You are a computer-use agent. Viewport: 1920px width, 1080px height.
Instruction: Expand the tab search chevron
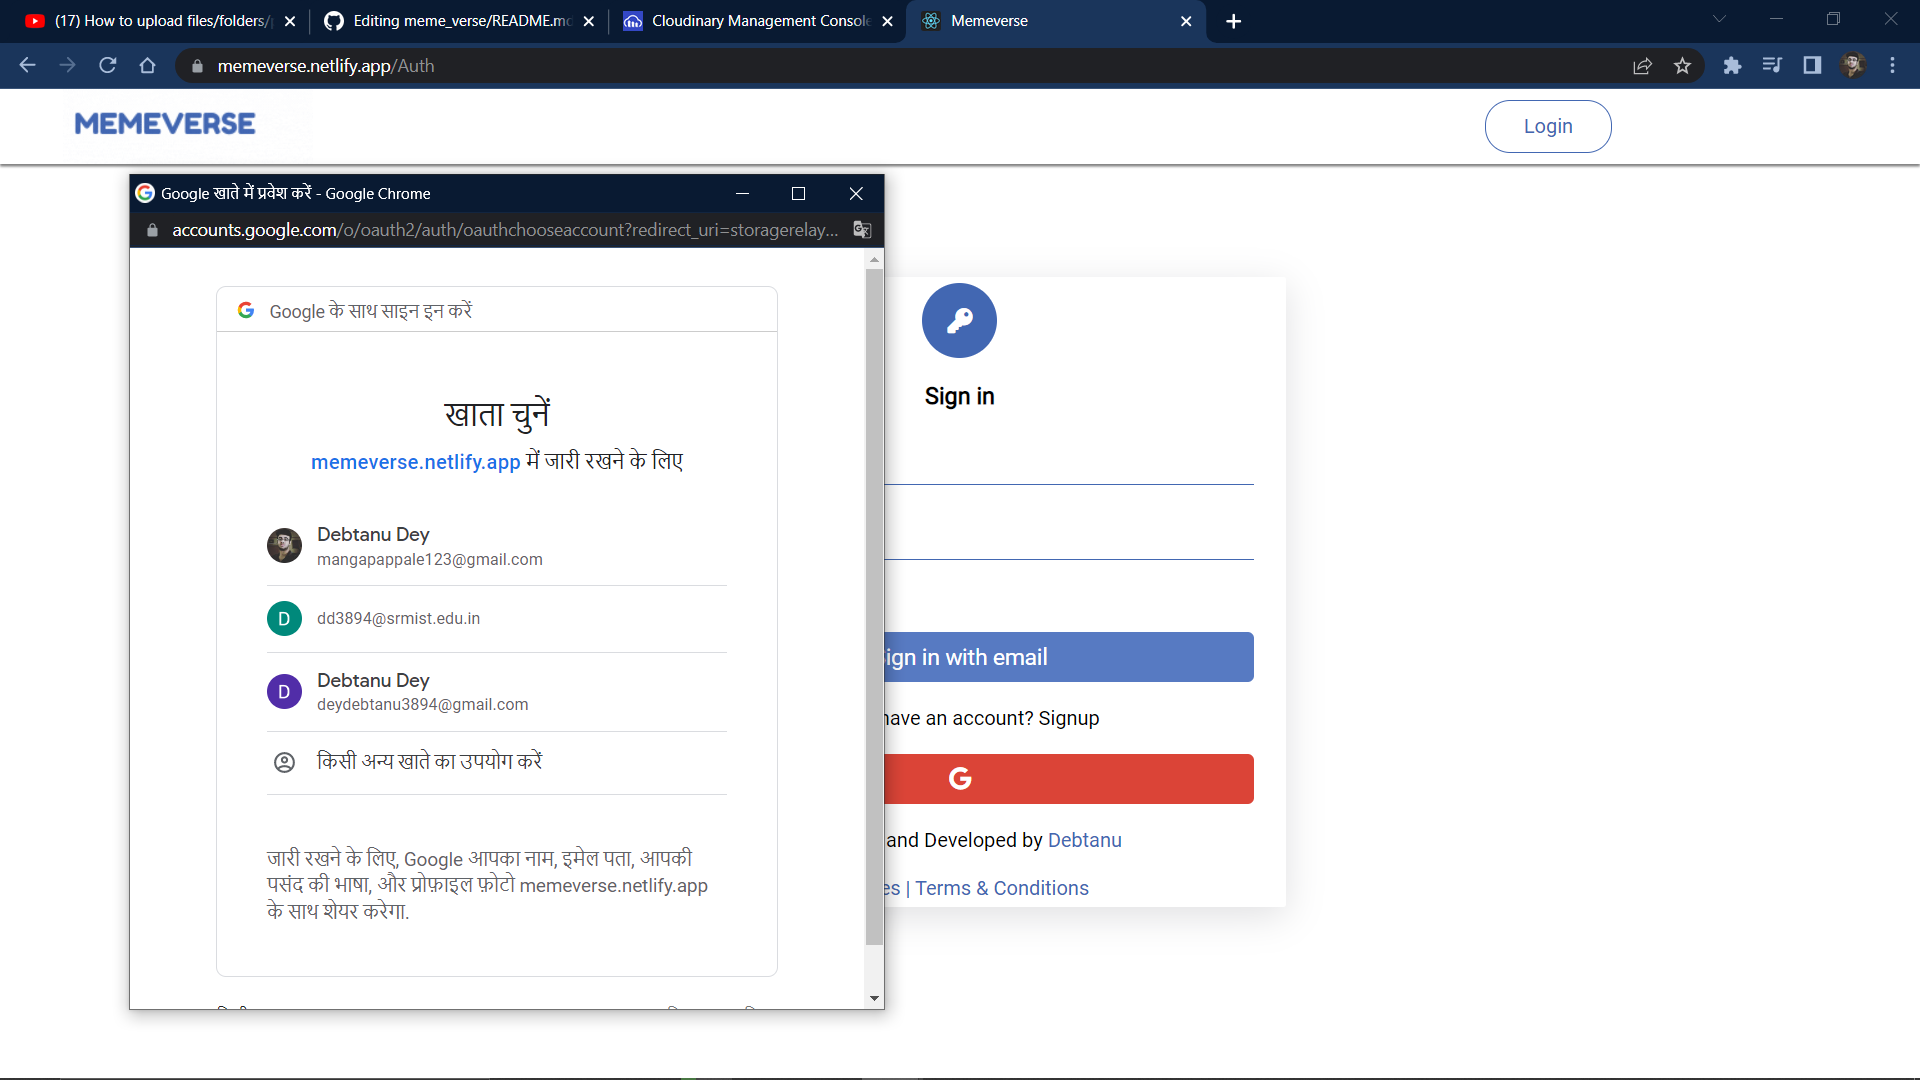(x=1719, y=20)
